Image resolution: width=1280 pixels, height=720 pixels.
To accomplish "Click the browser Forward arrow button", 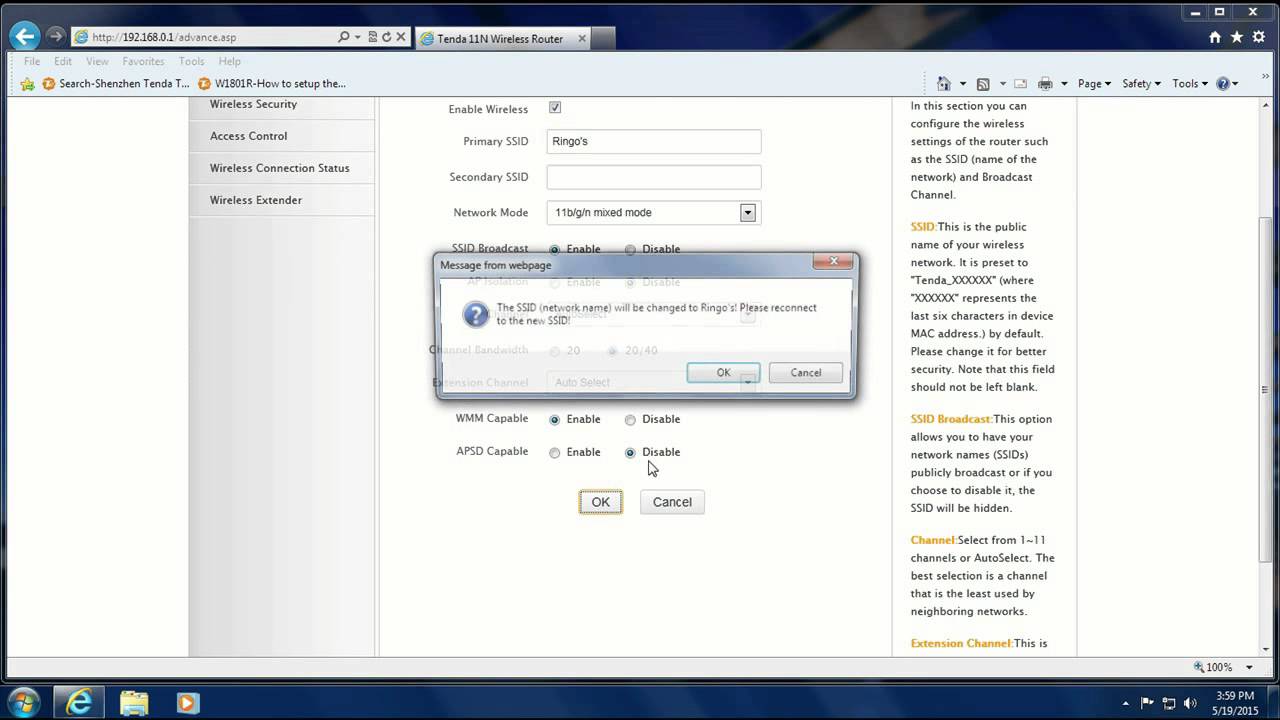I will click(x=55, y=37).
